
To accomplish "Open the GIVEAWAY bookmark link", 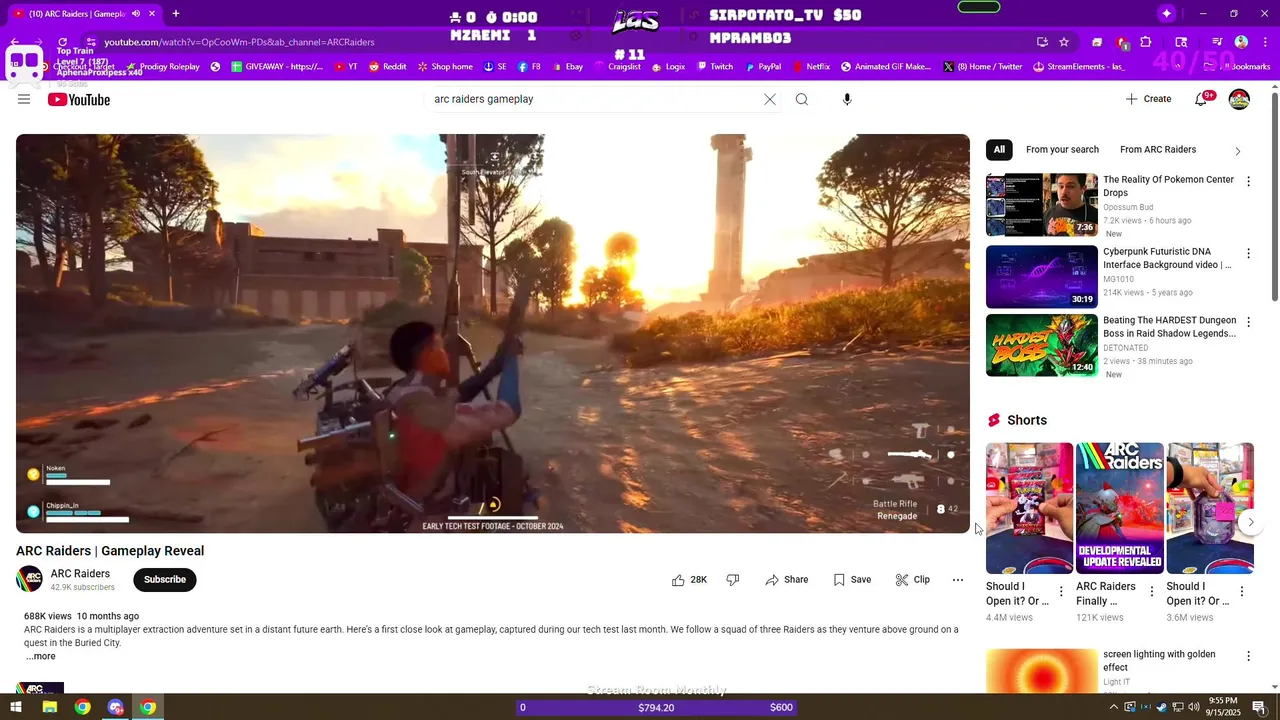I will point(276,67).
